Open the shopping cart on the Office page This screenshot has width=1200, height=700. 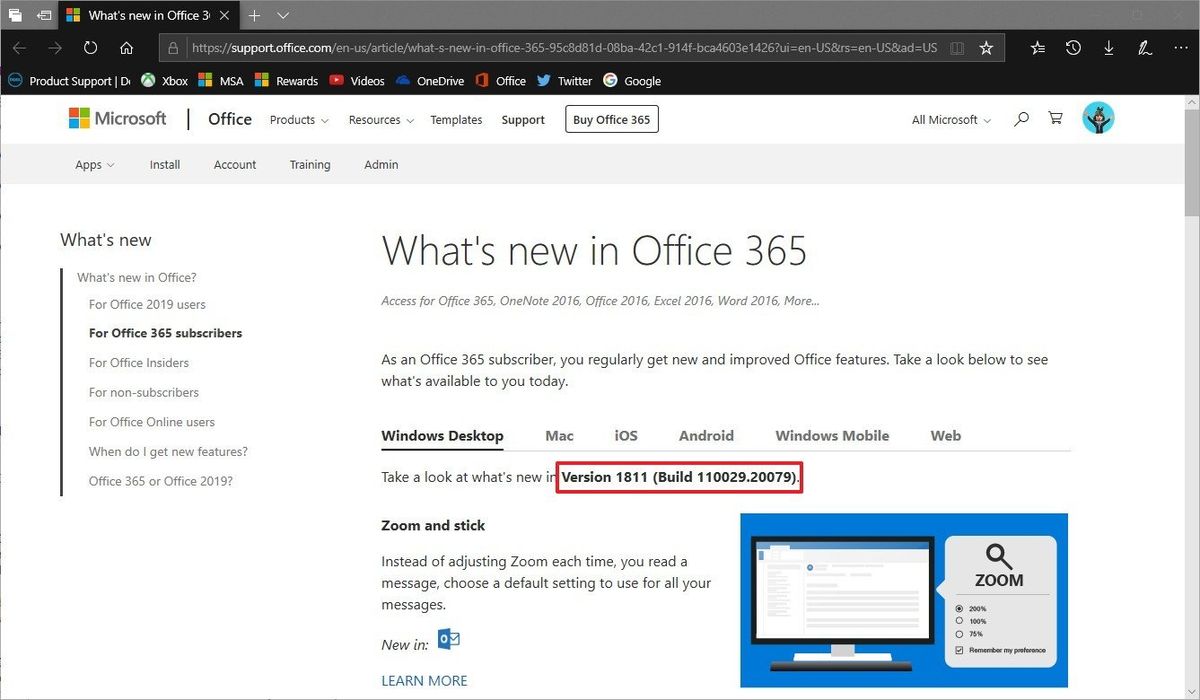click(1055, 118)
